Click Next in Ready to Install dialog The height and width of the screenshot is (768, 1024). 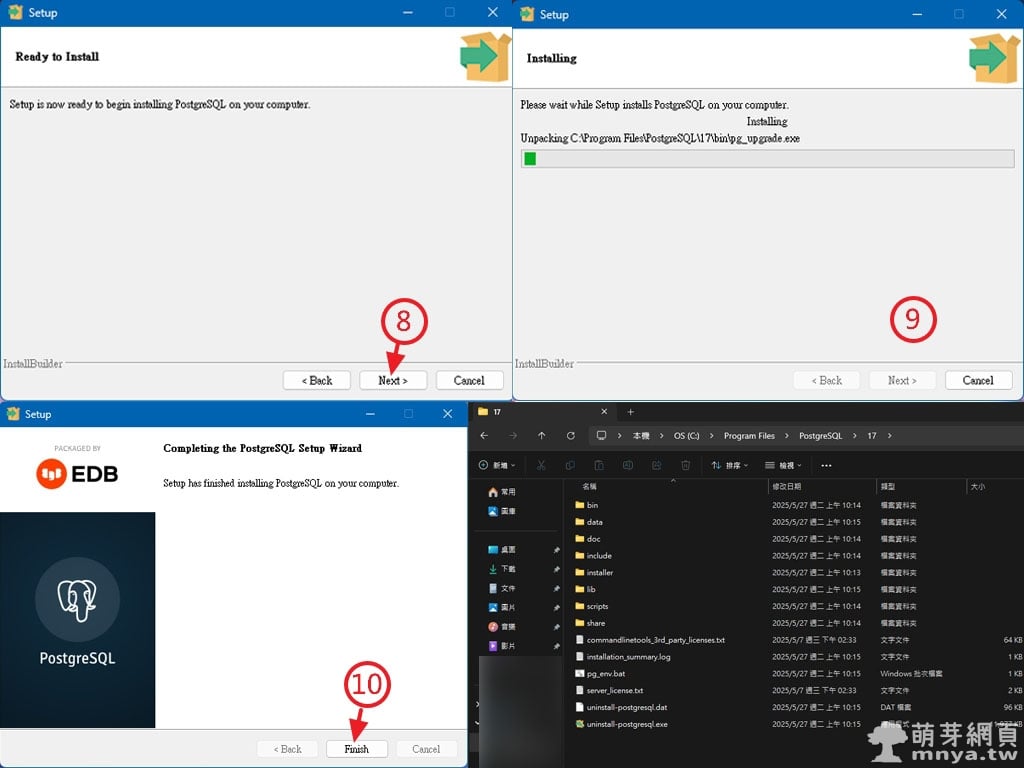pyautogui.click(x=393, y=380)
